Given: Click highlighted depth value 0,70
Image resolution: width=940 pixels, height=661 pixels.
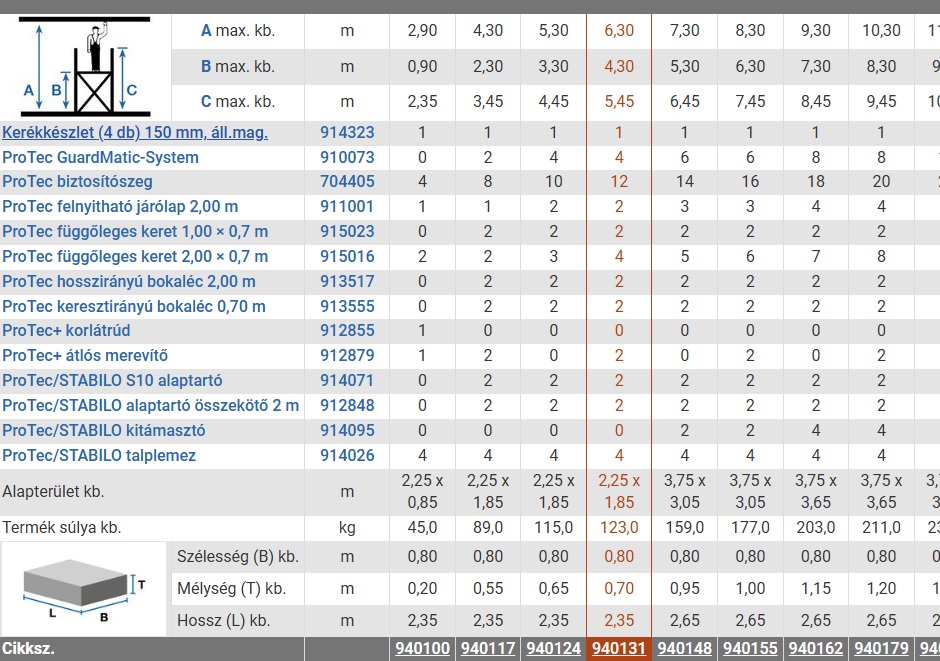Looking at the screenshot, I should (x=619, y=589).
